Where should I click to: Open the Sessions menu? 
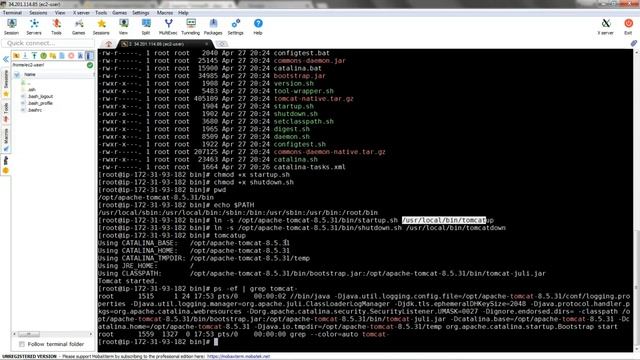click(38, 13)
